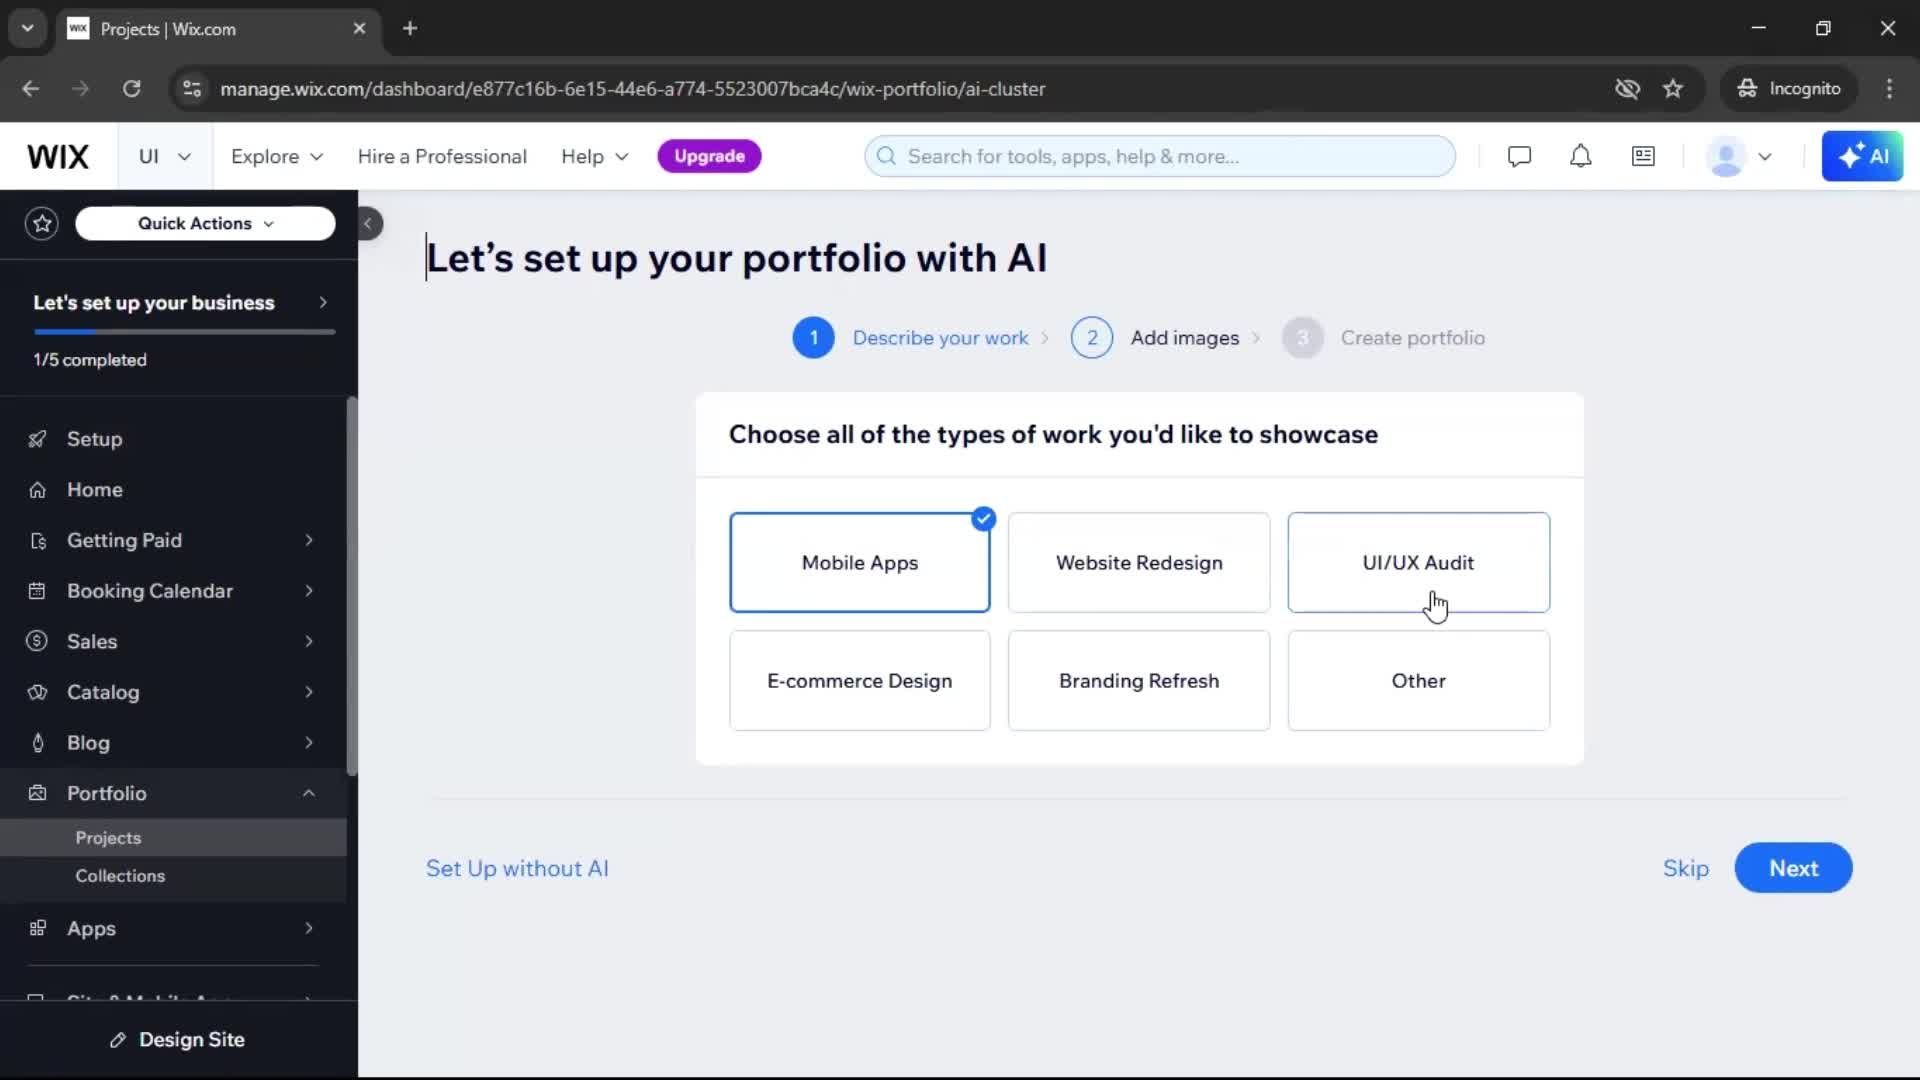Open the browser tab search dropdown

(28, 28)
